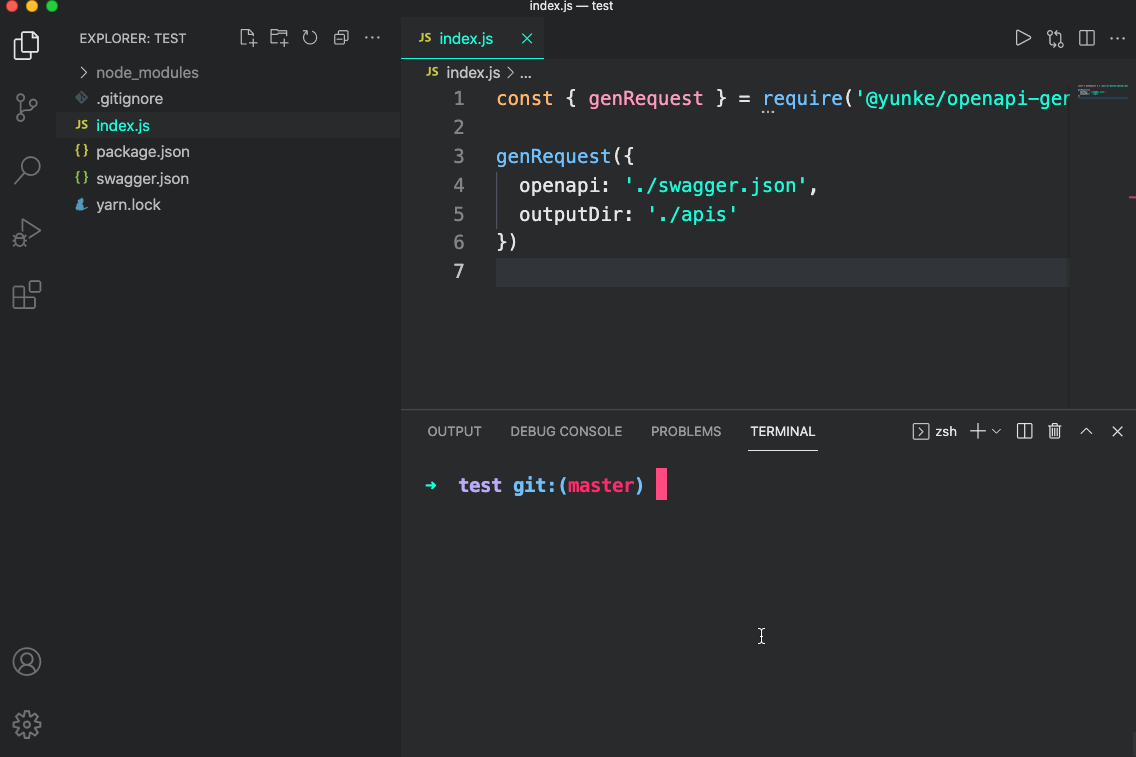Image resolution: width=1136 pixels, height=757 pixels.
Task: Open the Explorer view in activity bar
Action: click(27, 46)
